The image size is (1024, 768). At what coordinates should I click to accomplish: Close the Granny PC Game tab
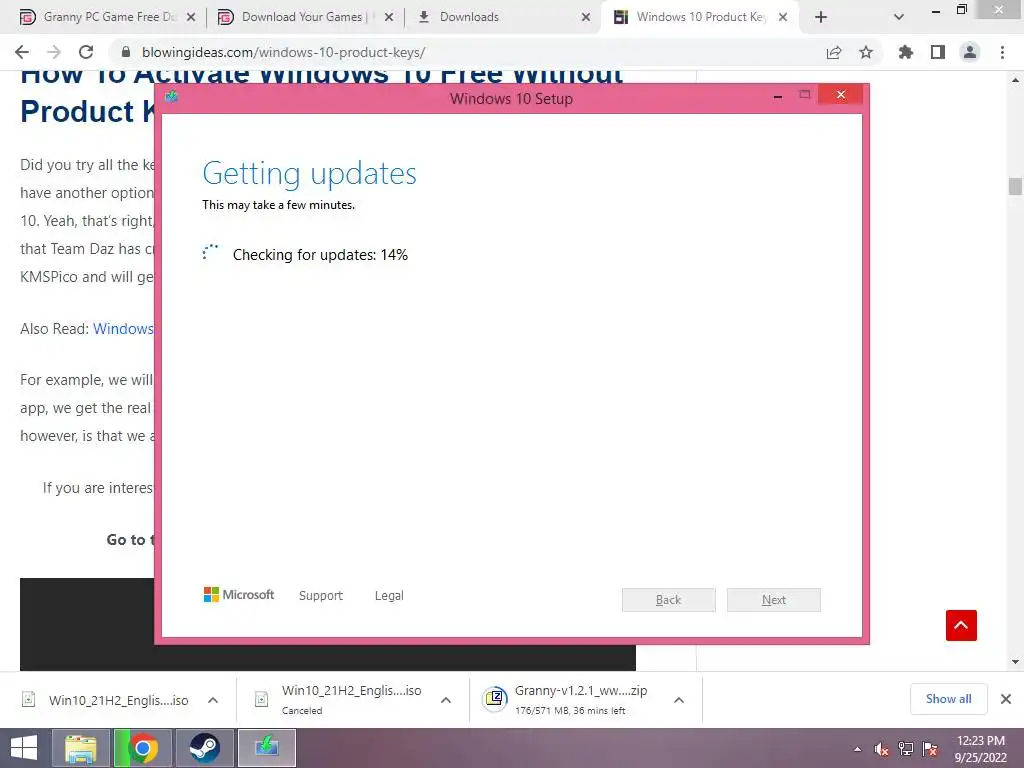191,17
